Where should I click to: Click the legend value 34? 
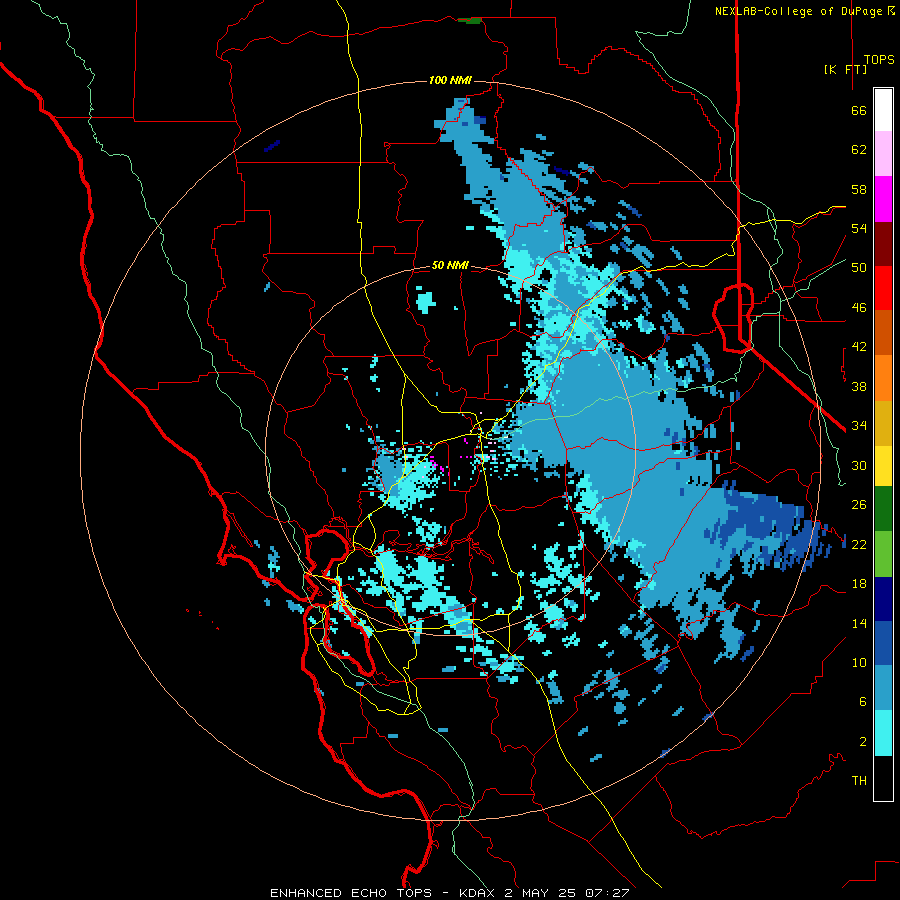point(859,426)
